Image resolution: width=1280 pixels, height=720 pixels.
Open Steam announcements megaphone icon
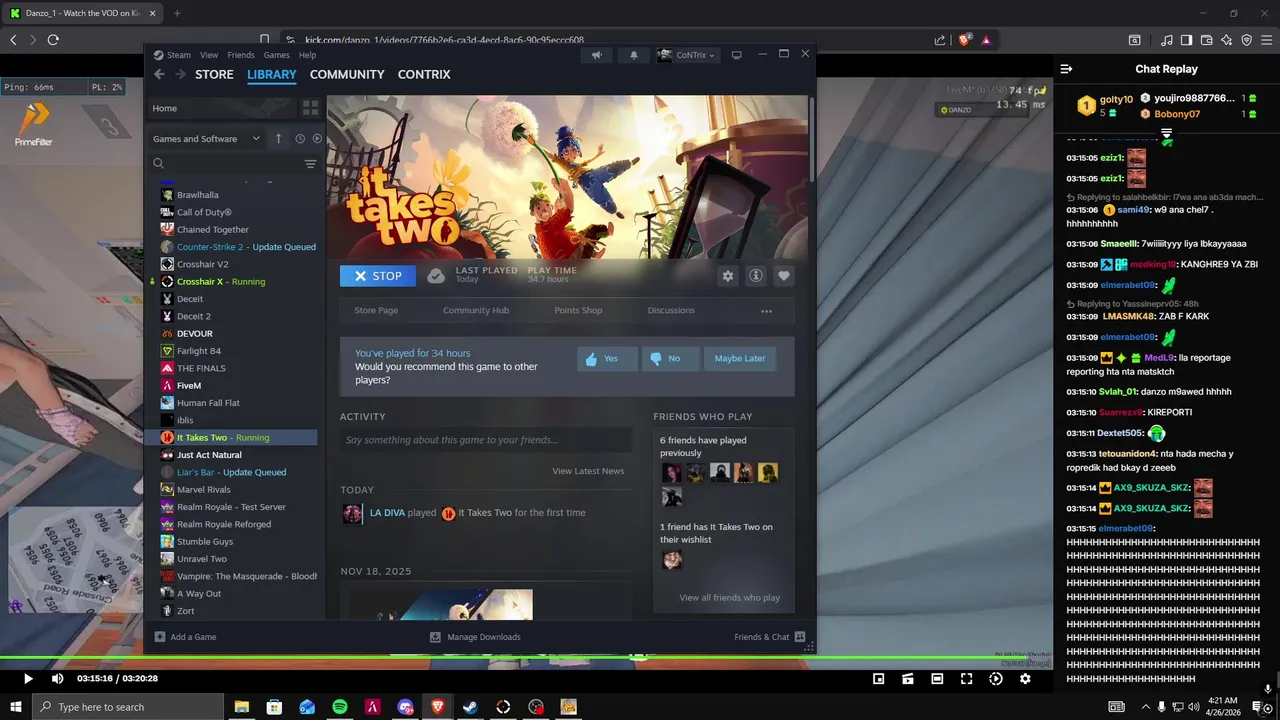tap(596, 55)
